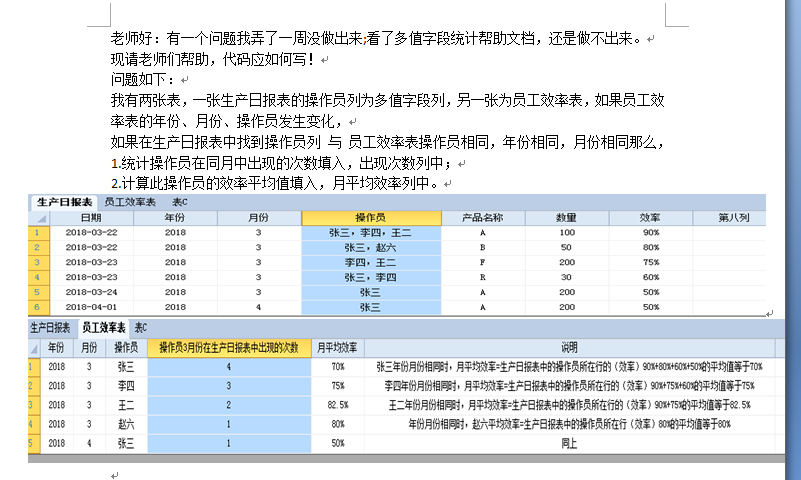Click the 数量 column header
Screen dimensions: 801x480
[566, 217]
